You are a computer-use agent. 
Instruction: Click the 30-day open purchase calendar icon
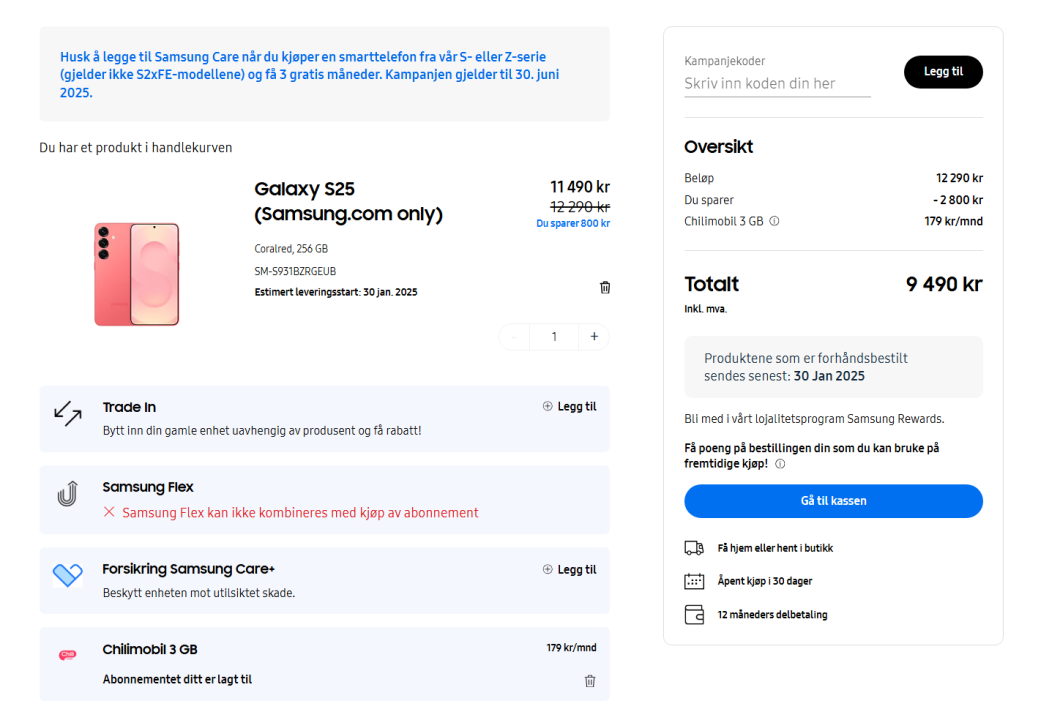[694, 581]
